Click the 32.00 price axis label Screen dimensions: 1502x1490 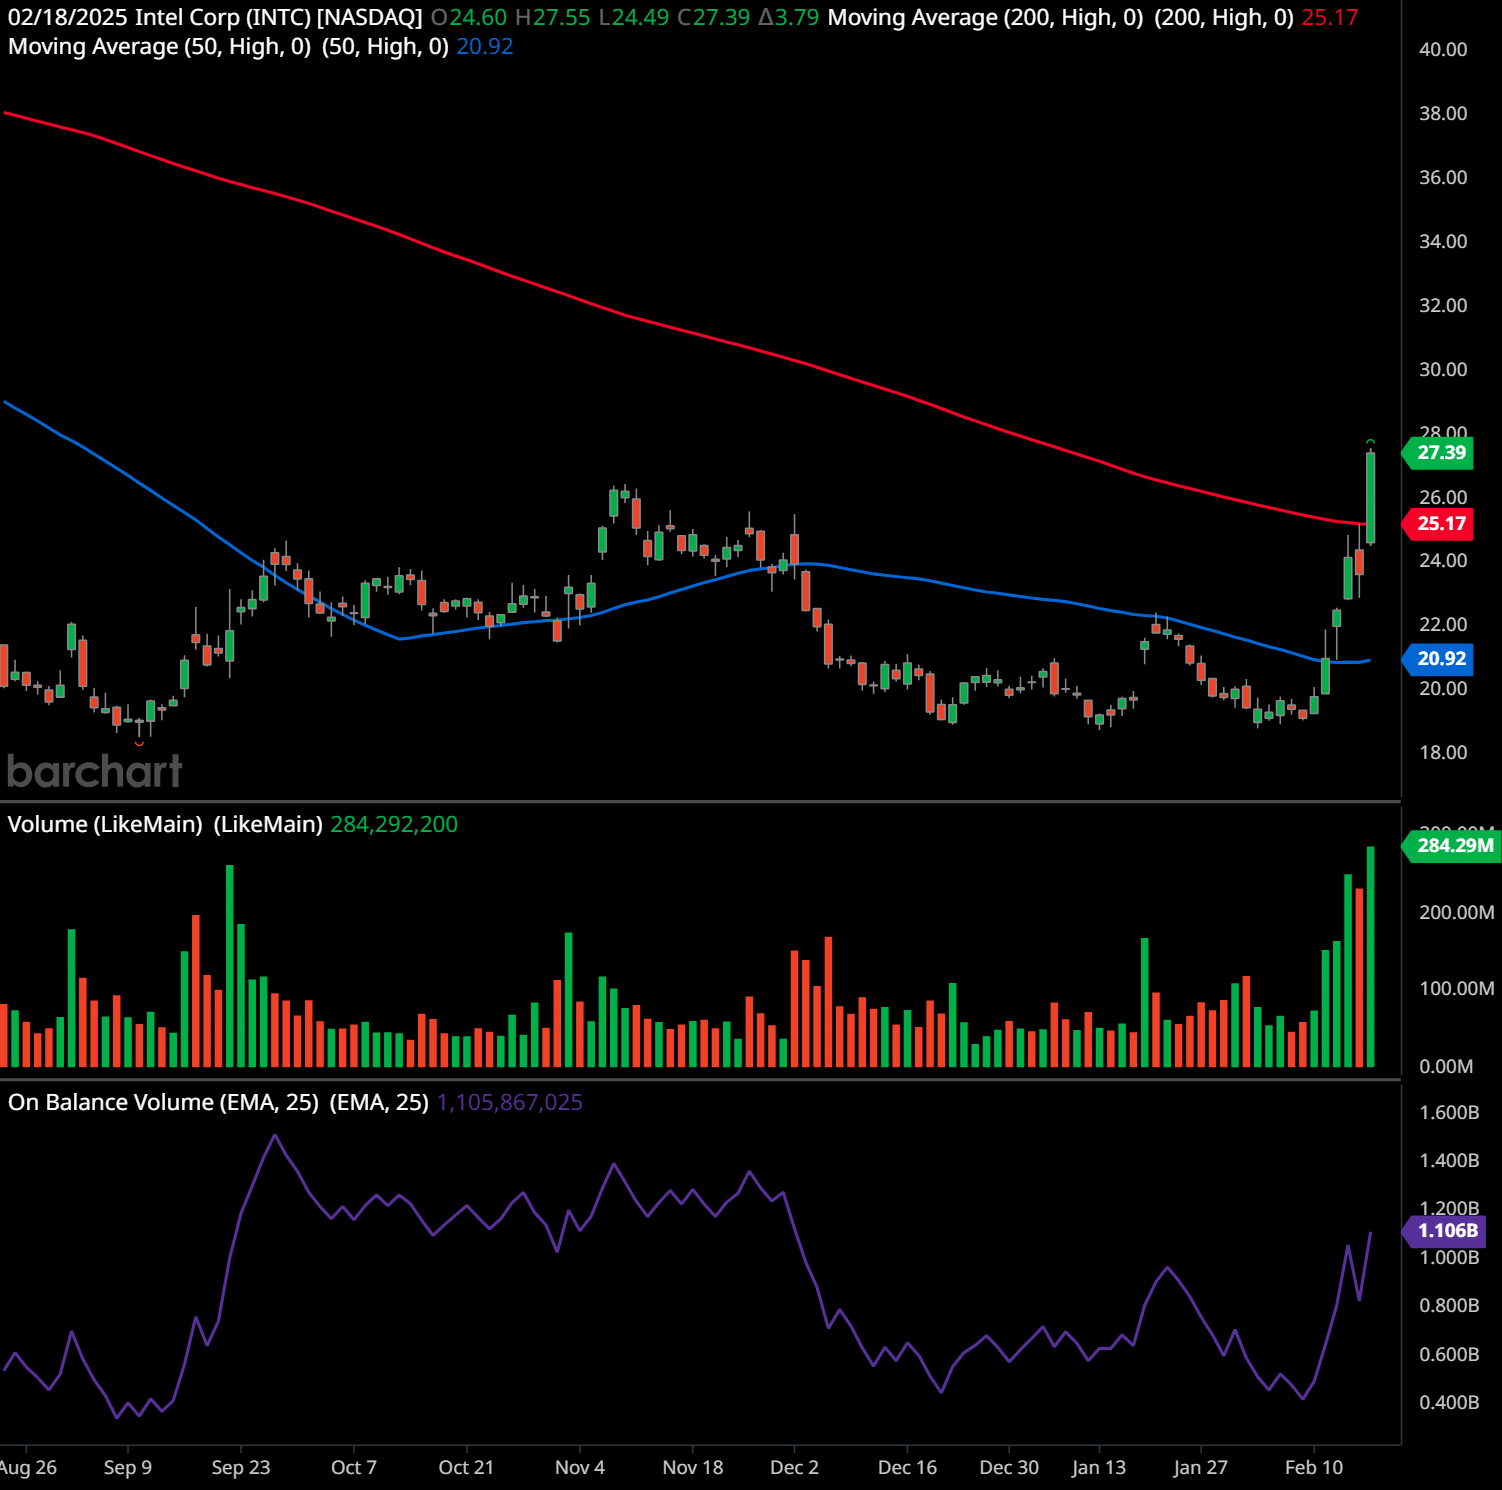point(1443,306)
